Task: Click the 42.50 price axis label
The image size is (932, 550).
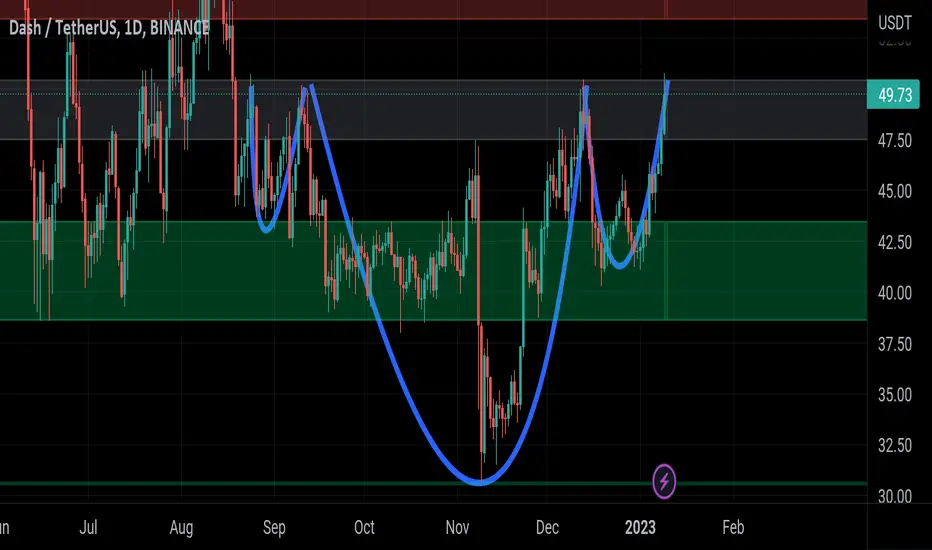Action: [x=895, y=242]
